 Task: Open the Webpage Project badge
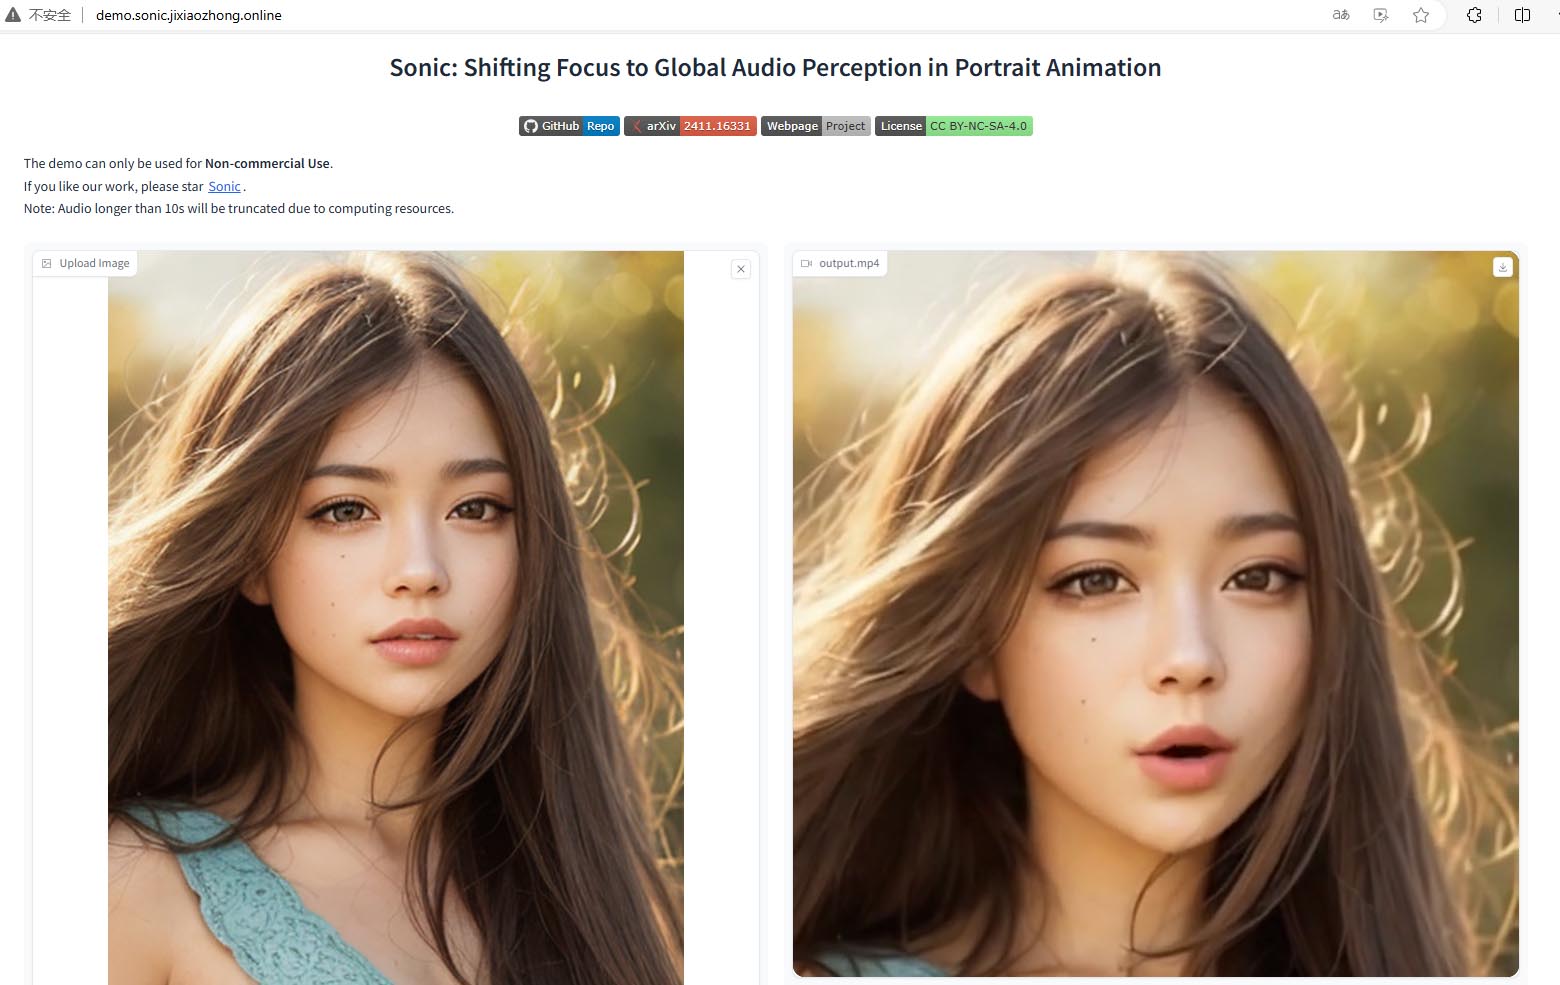coord(815,126)
